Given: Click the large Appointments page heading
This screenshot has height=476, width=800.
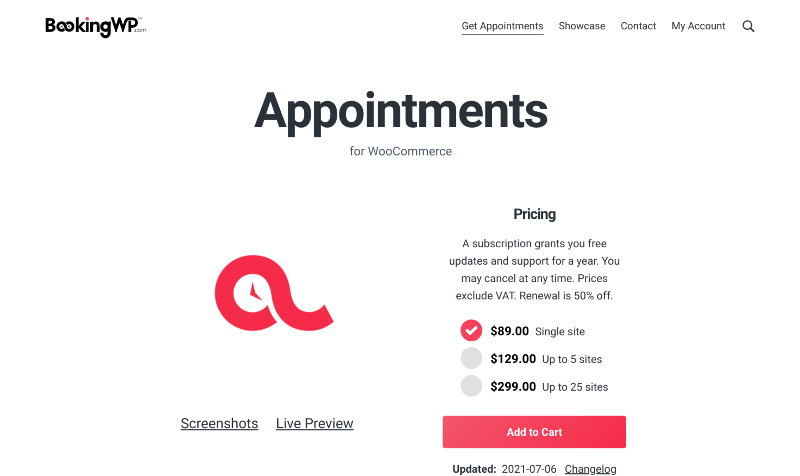Looking at the screenshot, I should pyautogui.click(x=401, y=109).
